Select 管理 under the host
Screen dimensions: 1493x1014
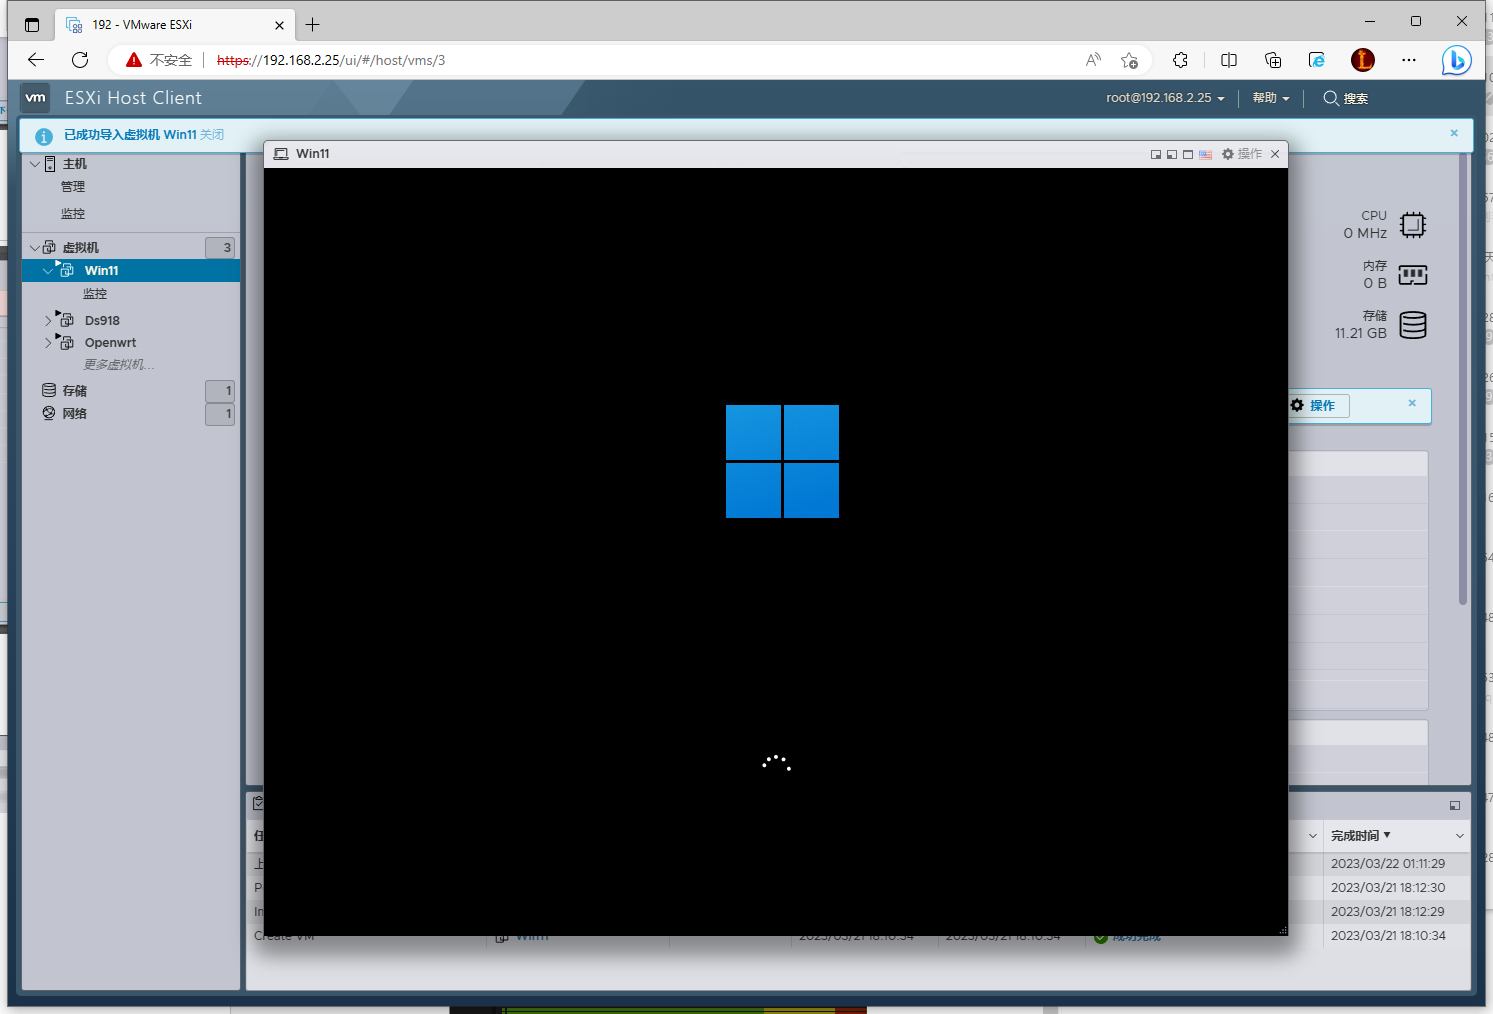tap(73, 187)
